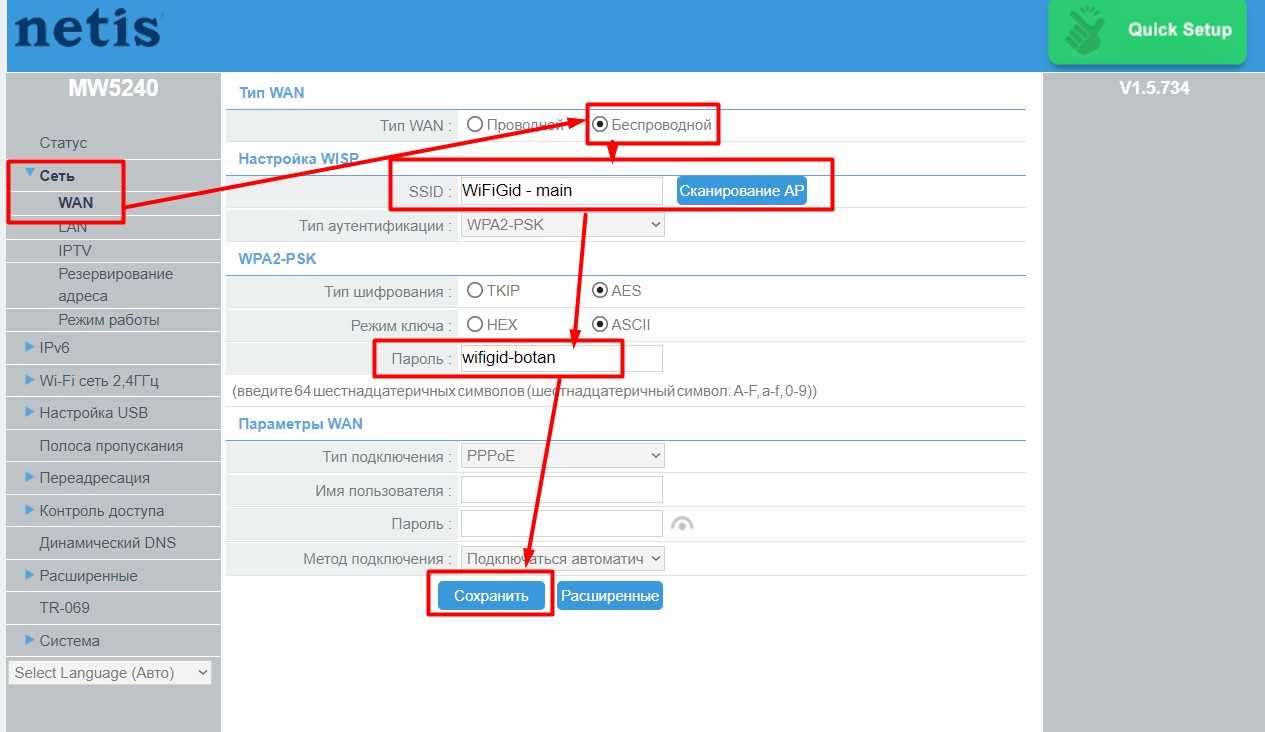Choose HEX key mode radio
Viewport: 1265px width, 732px height.
point(475,324)
